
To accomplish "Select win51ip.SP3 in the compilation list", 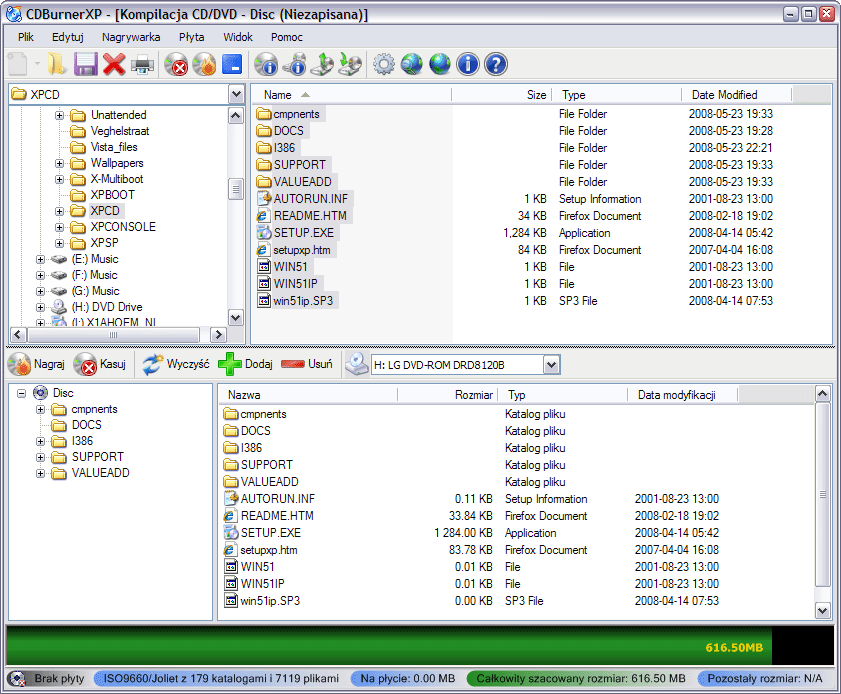I will pos(270,601).
